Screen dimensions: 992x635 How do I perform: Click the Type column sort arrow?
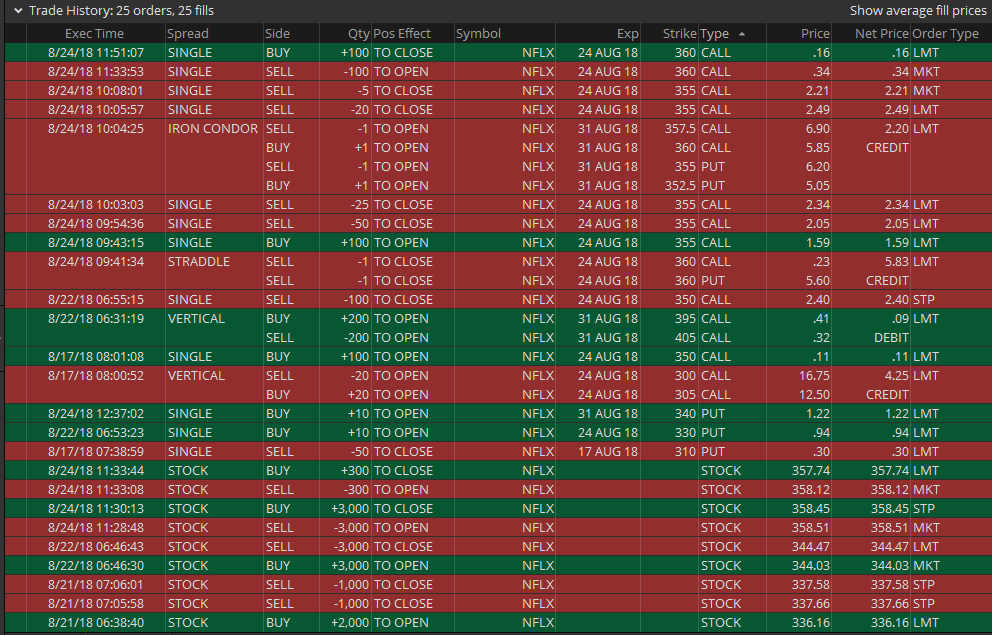click(x=741, y=34)
